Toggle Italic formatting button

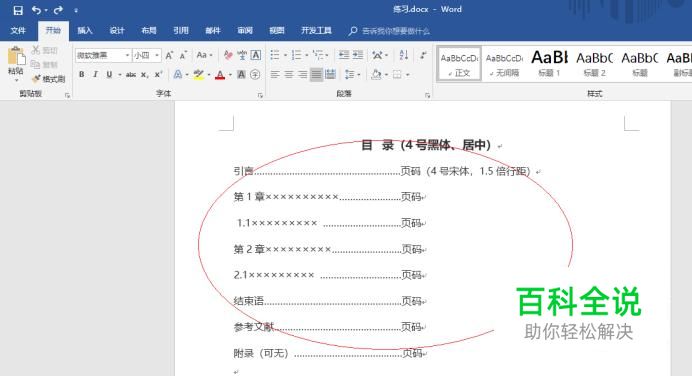tap(95, 75)
